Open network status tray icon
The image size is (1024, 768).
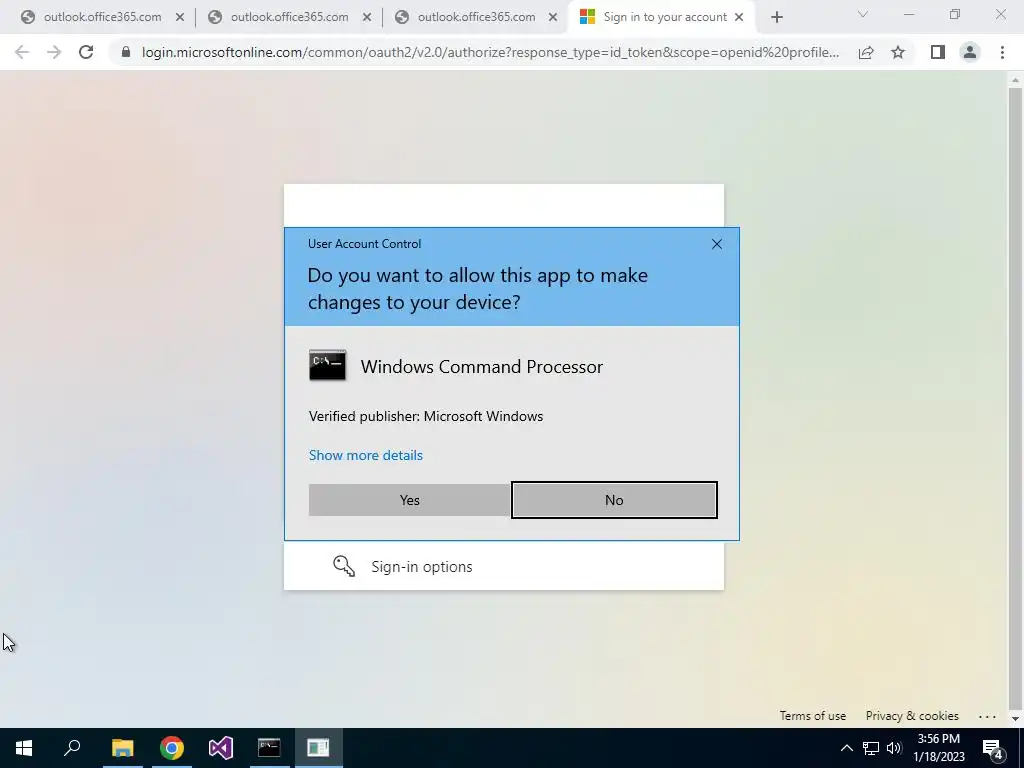coord(871,748)
